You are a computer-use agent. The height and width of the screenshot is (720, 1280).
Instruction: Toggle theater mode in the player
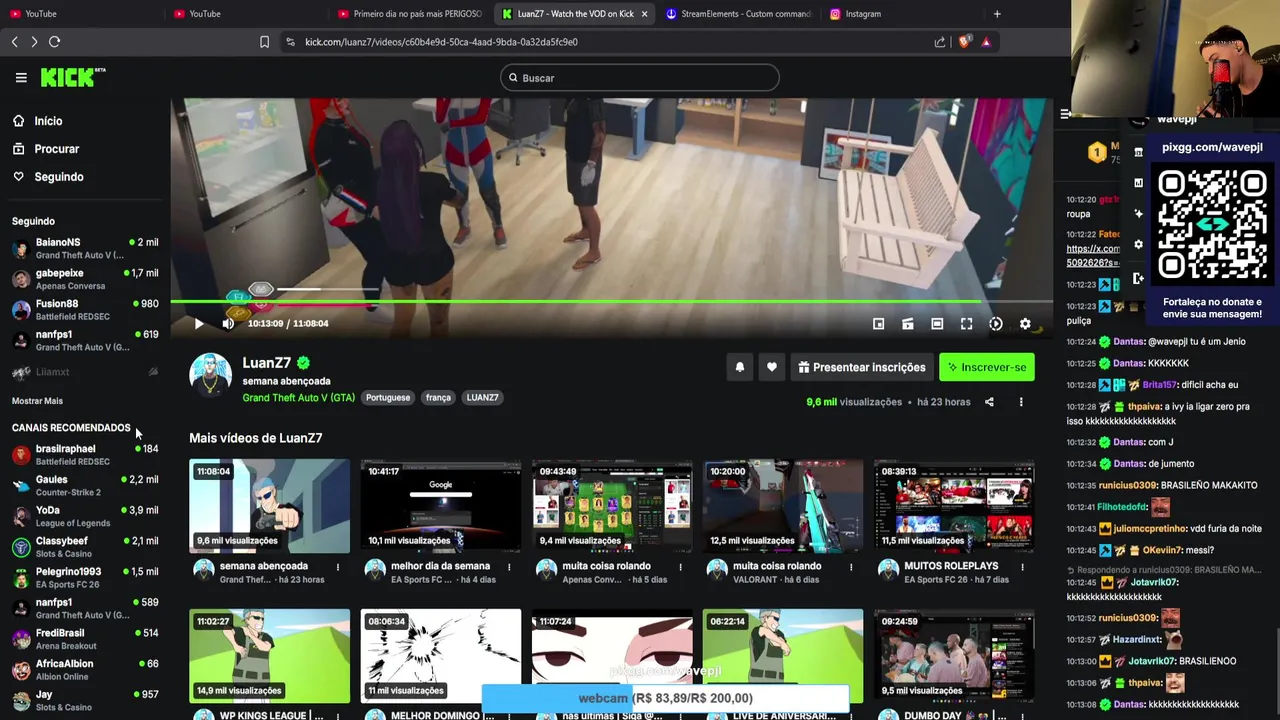click(x=937, y=324)
